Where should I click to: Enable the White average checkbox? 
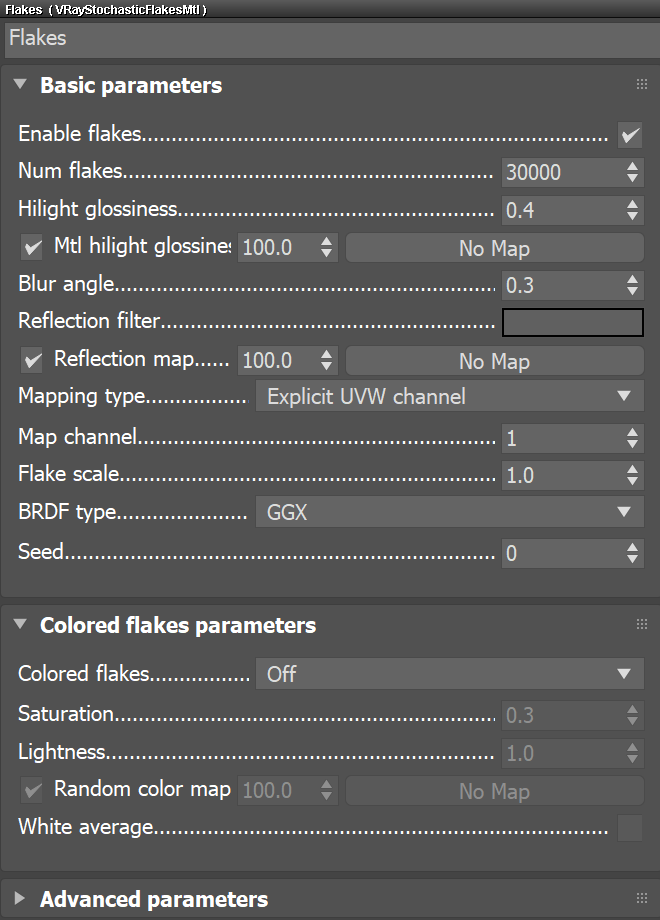pyautogui.click(x=630, y=828)
